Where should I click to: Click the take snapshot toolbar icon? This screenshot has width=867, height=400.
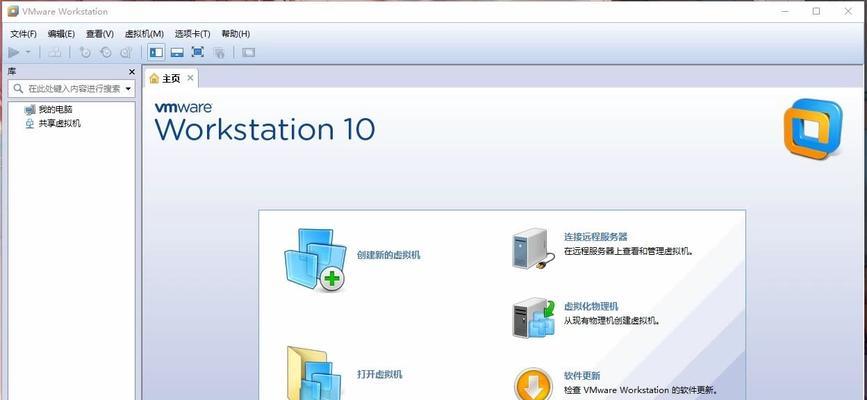(85, 53)
